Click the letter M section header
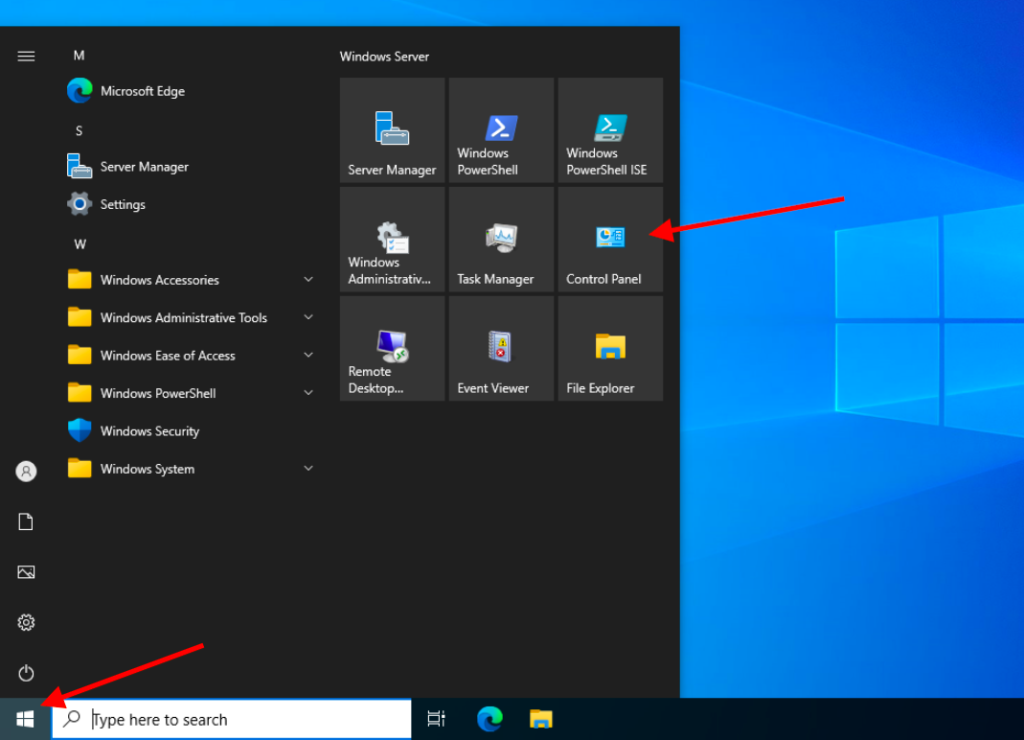This screenshot has width=1024, height=740. click(79, 56)
